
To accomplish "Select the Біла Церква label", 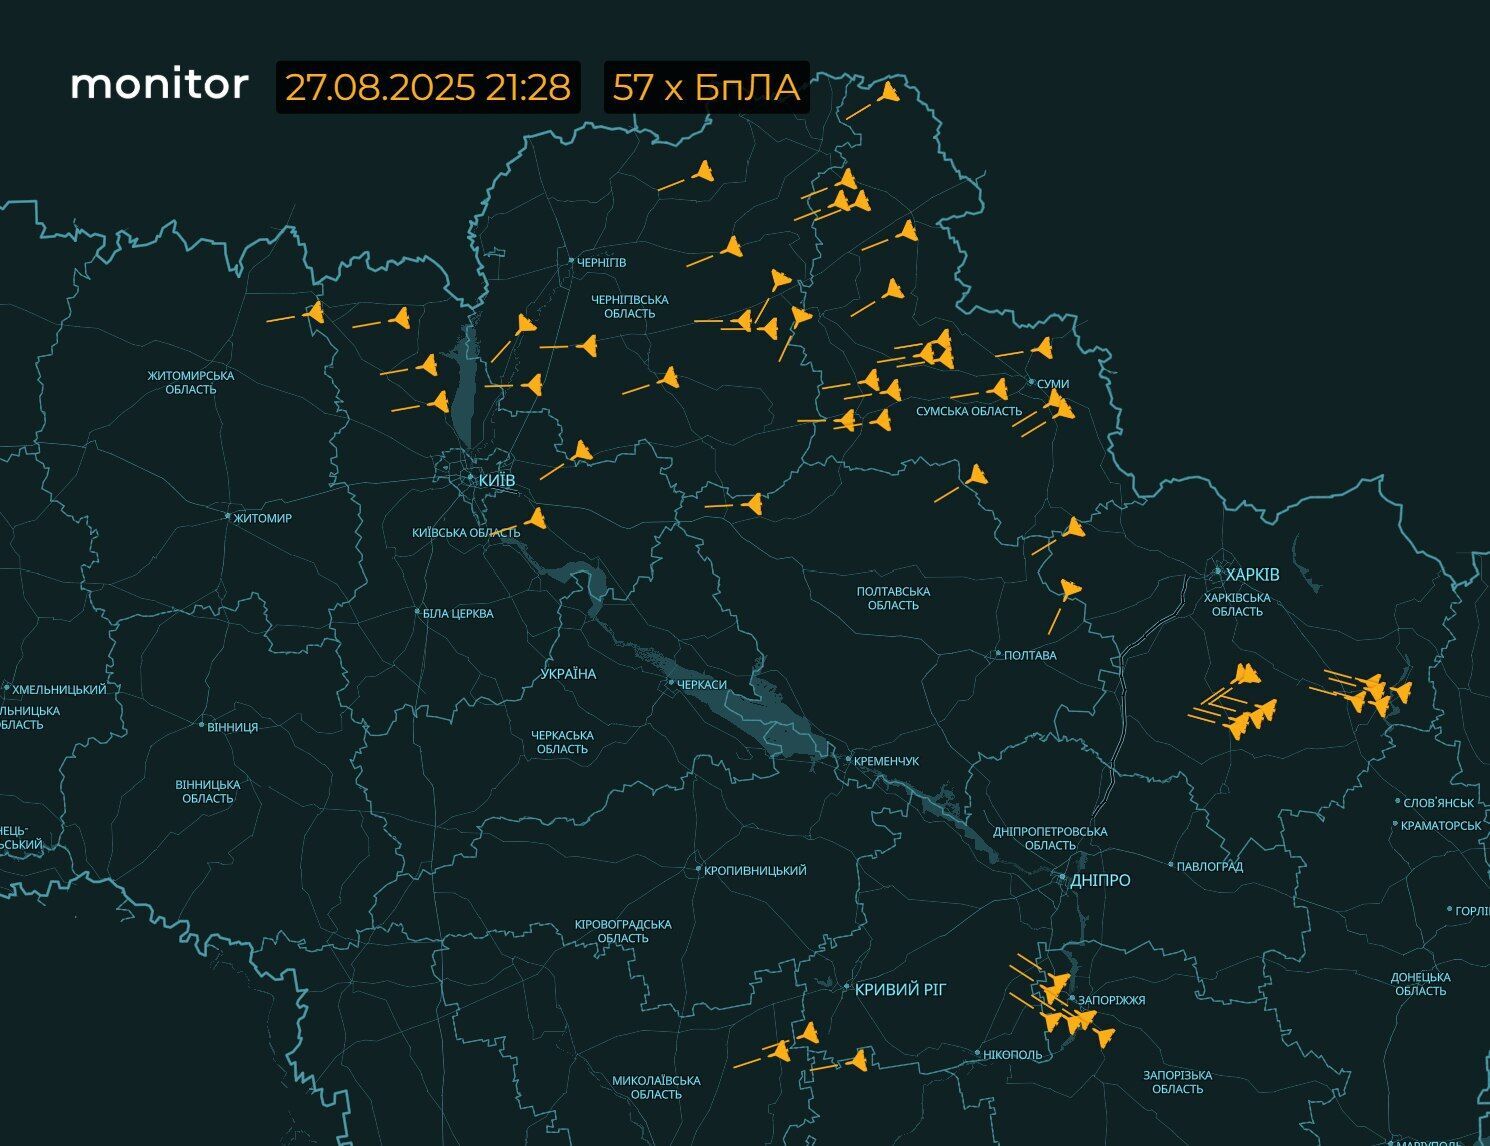I will 455,613.
